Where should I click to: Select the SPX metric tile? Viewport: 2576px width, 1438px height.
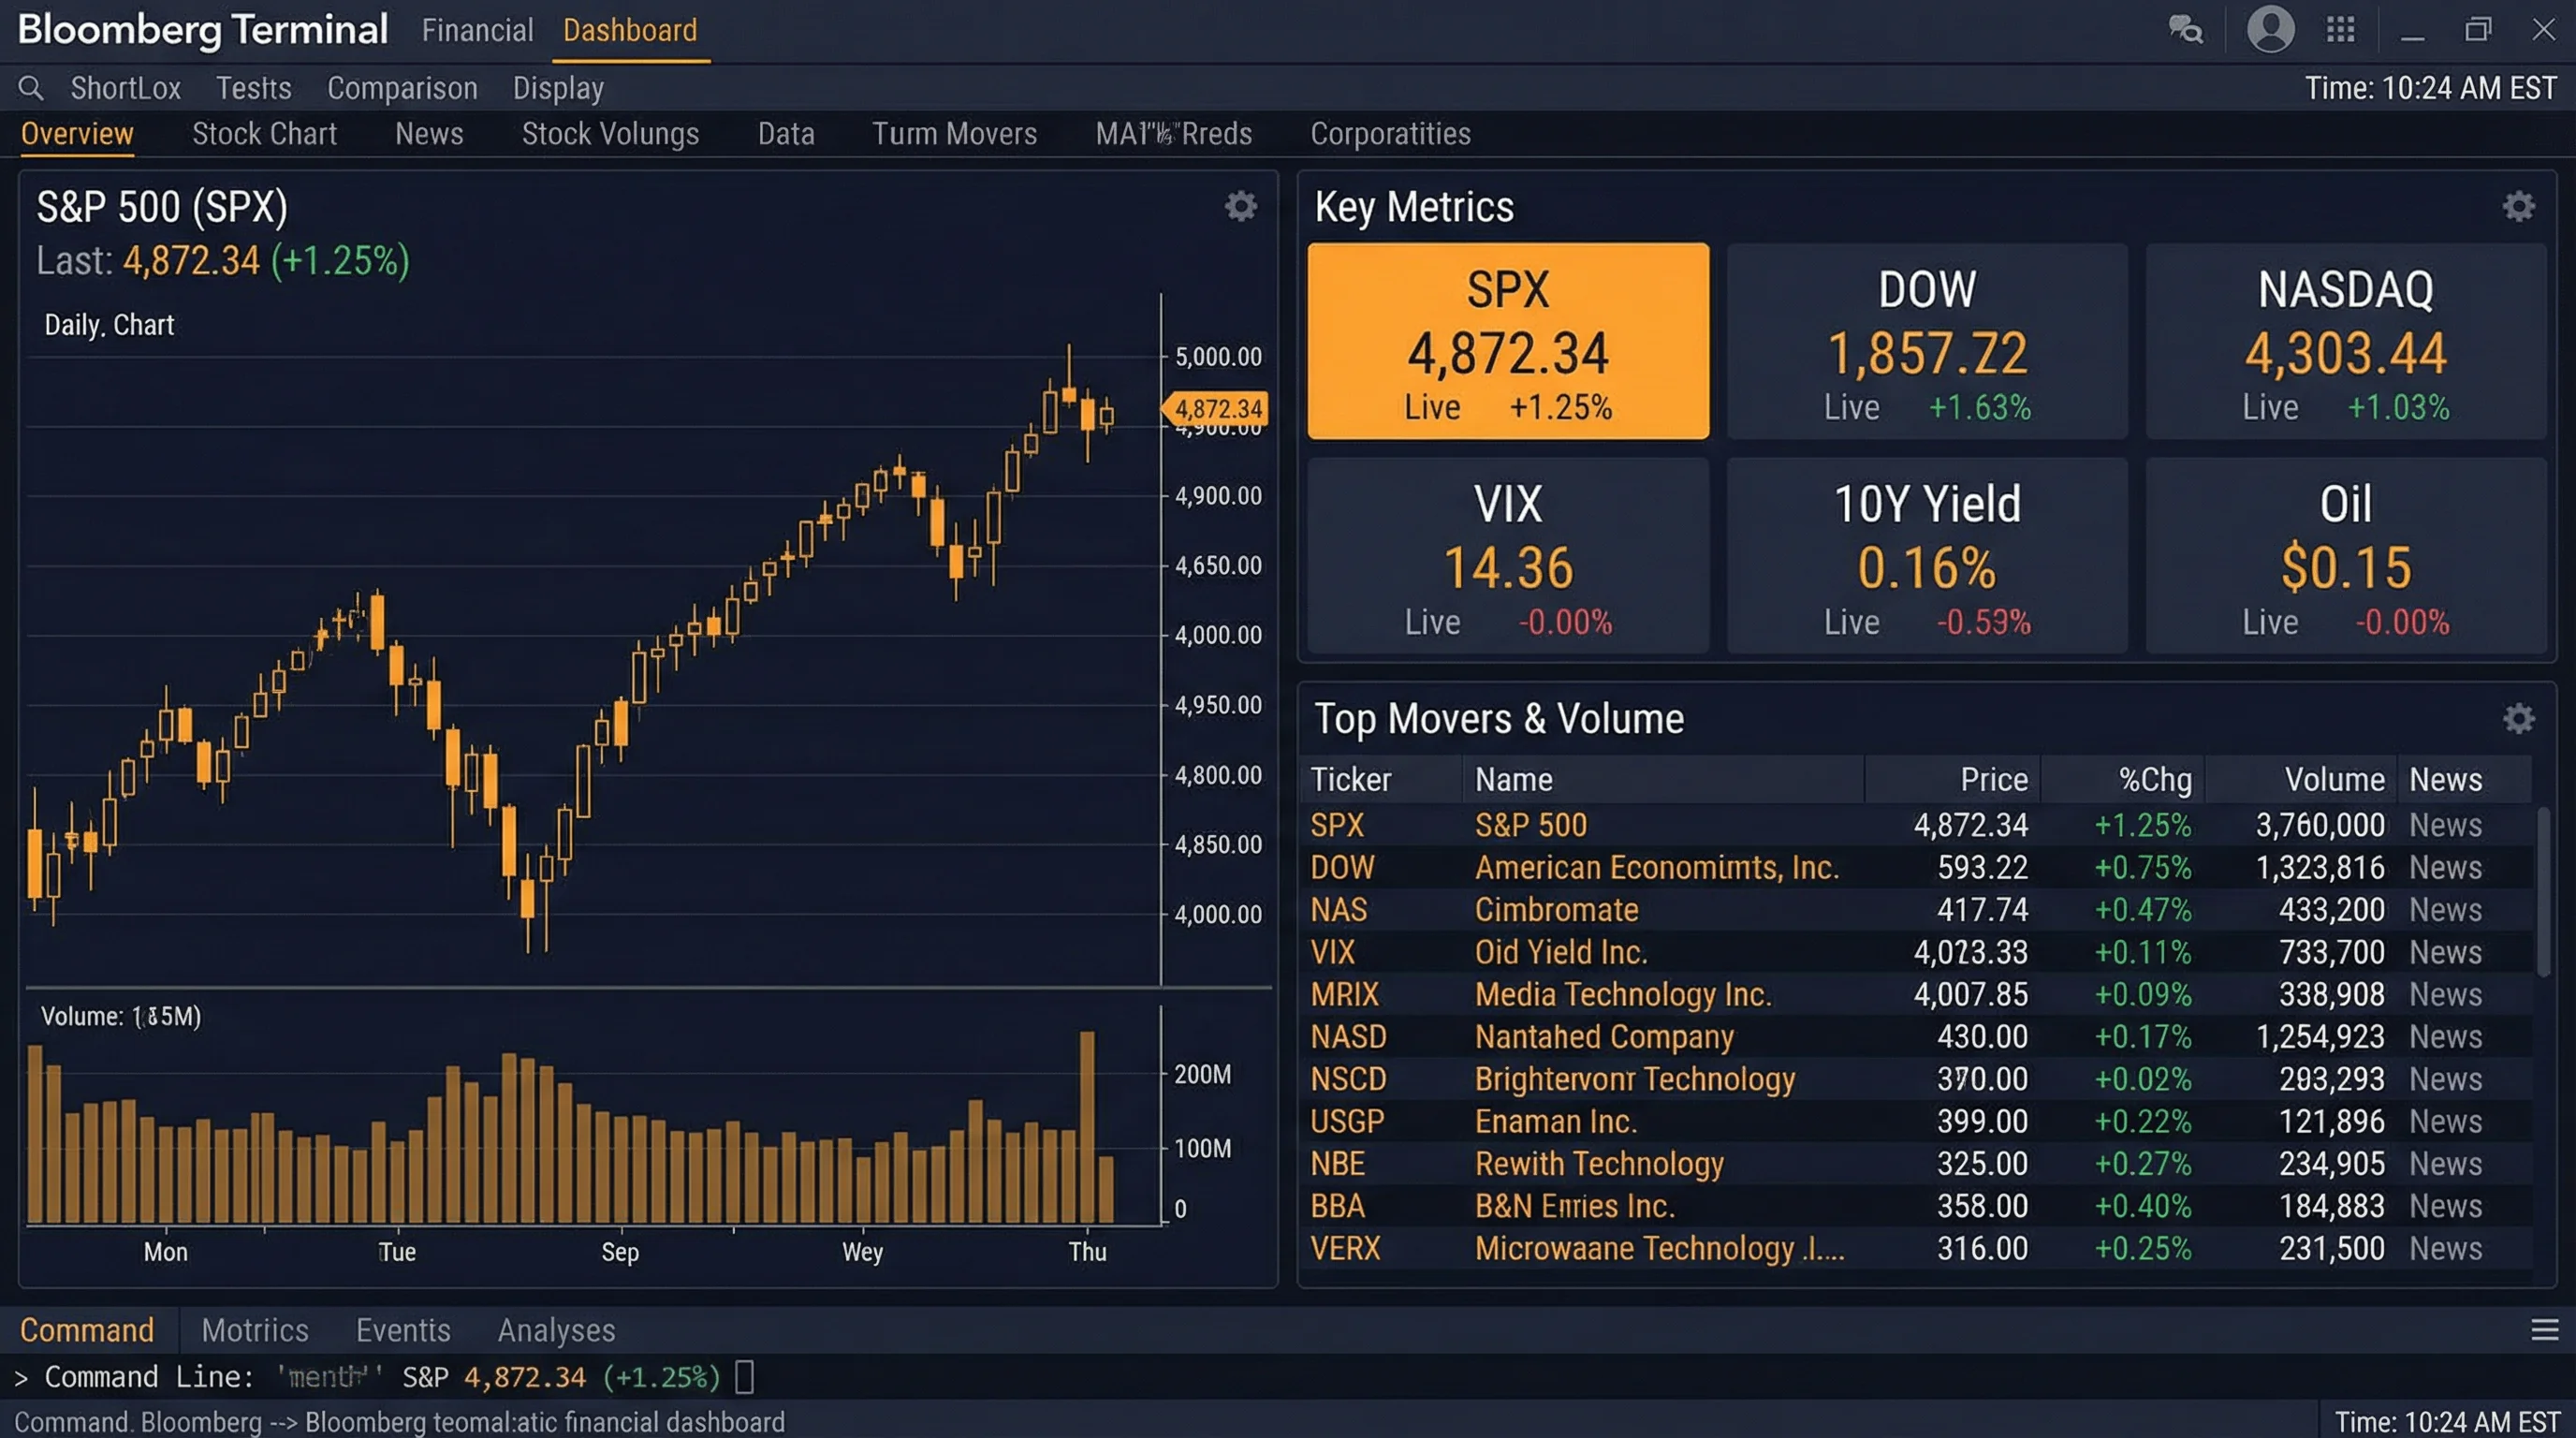[1508, 341]
